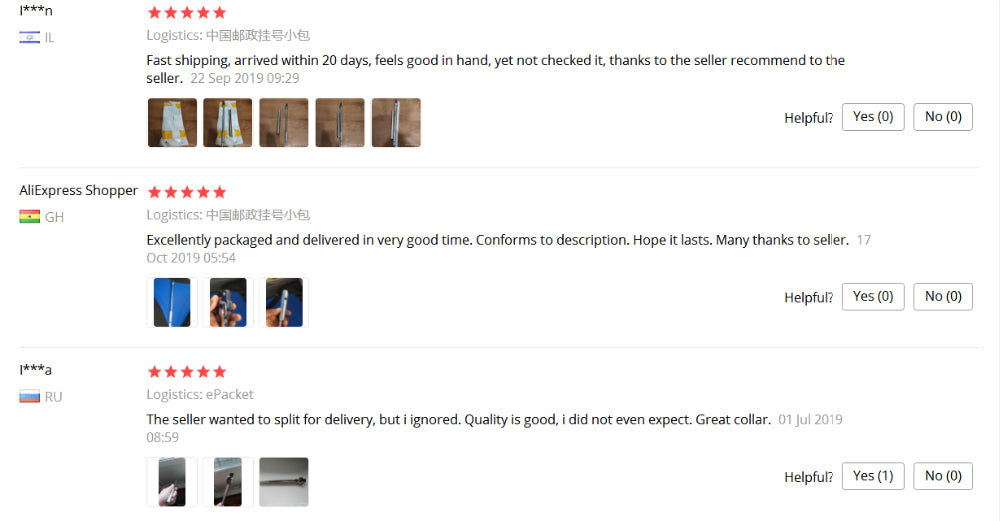
Task: Open first blue photo in Ghana review
Action: [172, 302]
